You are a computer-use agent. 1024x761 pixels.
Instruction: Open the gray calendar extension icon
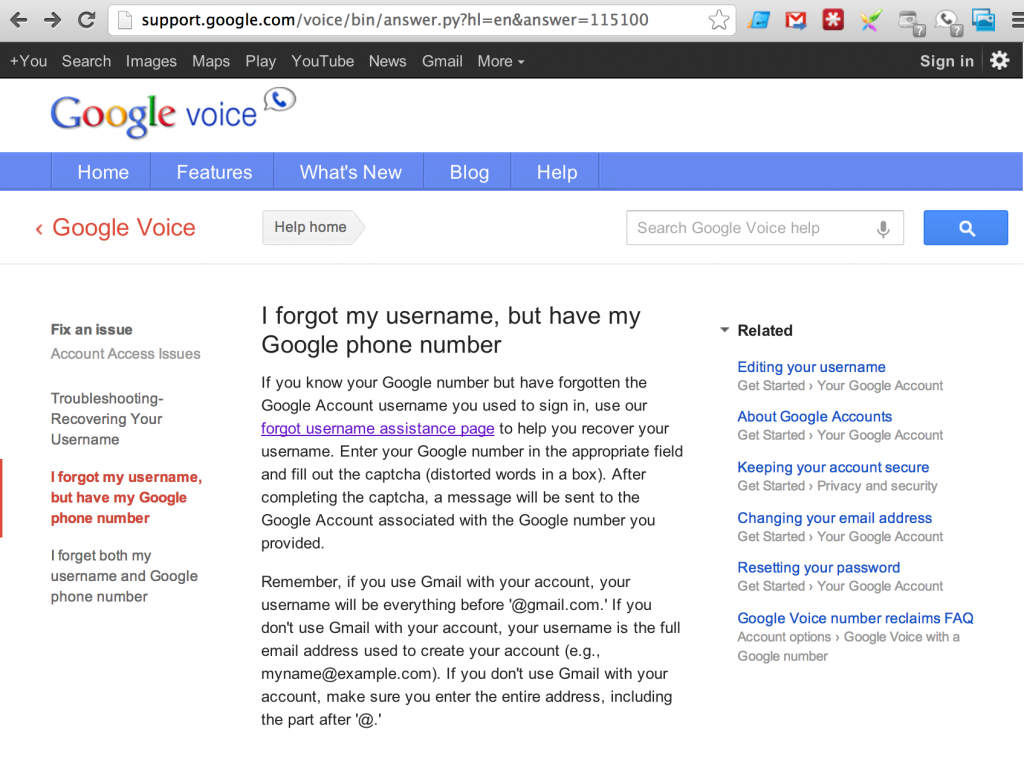pos(910,22)
